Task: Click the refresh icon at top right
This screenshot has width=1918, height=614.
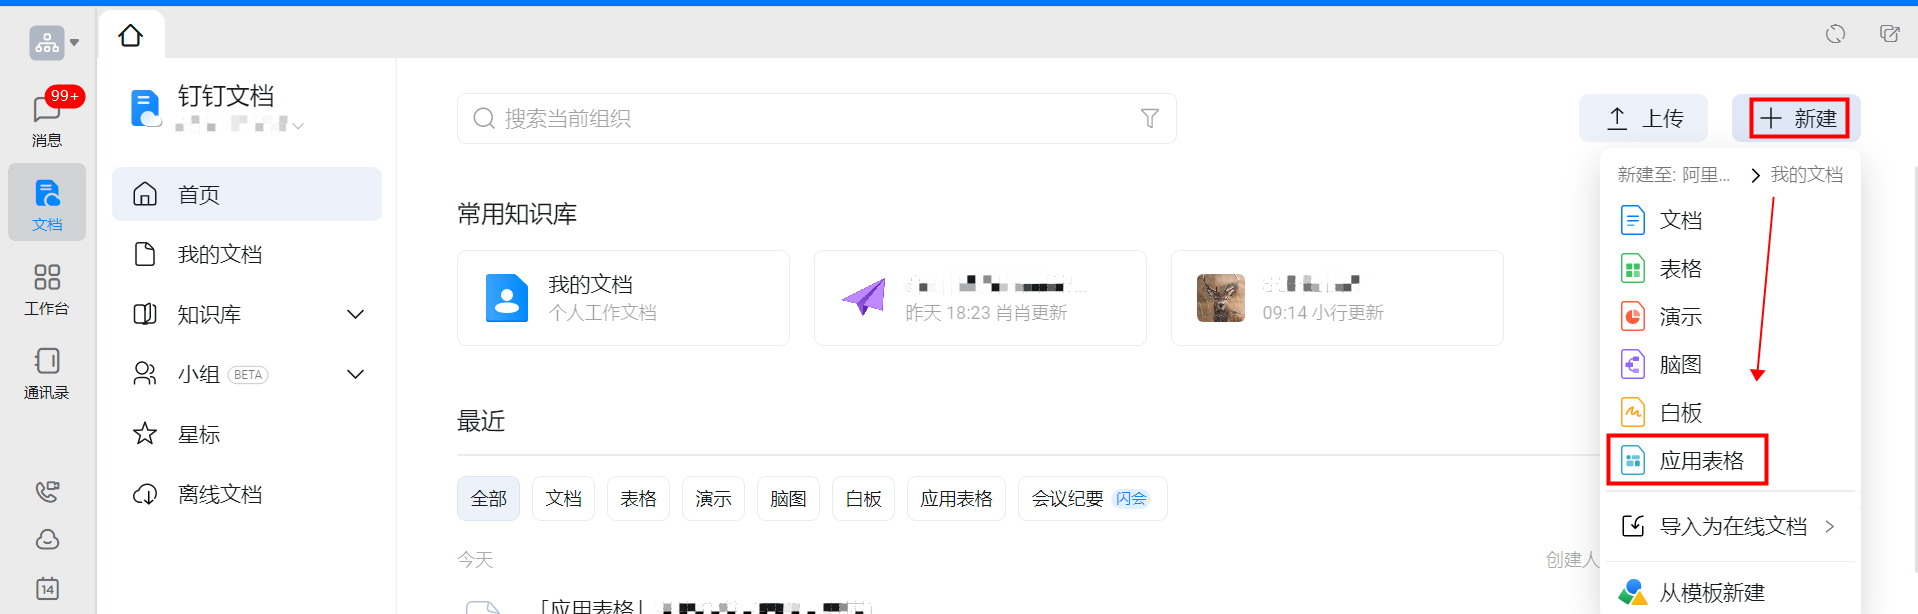Action: point(1835,34)
